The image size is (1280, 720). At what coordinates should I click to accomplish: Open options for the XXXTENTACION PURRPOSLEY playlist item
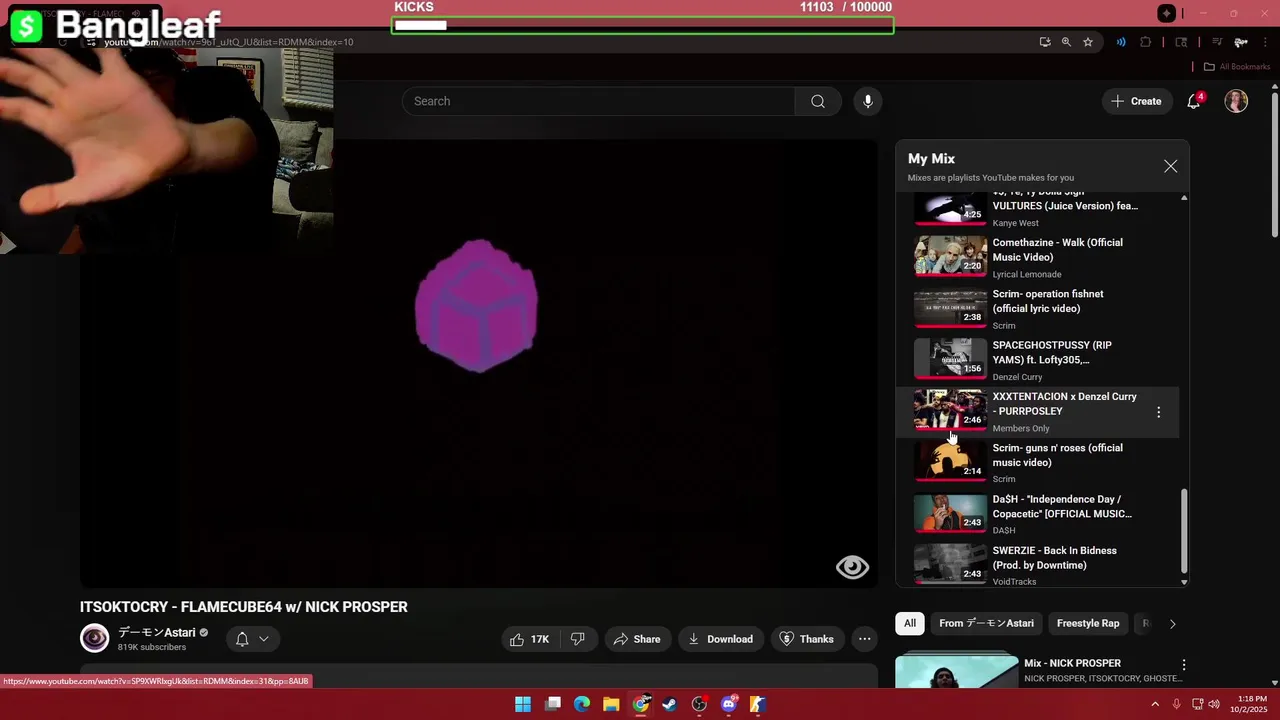pyautogui.click(x=1159, y=412)
